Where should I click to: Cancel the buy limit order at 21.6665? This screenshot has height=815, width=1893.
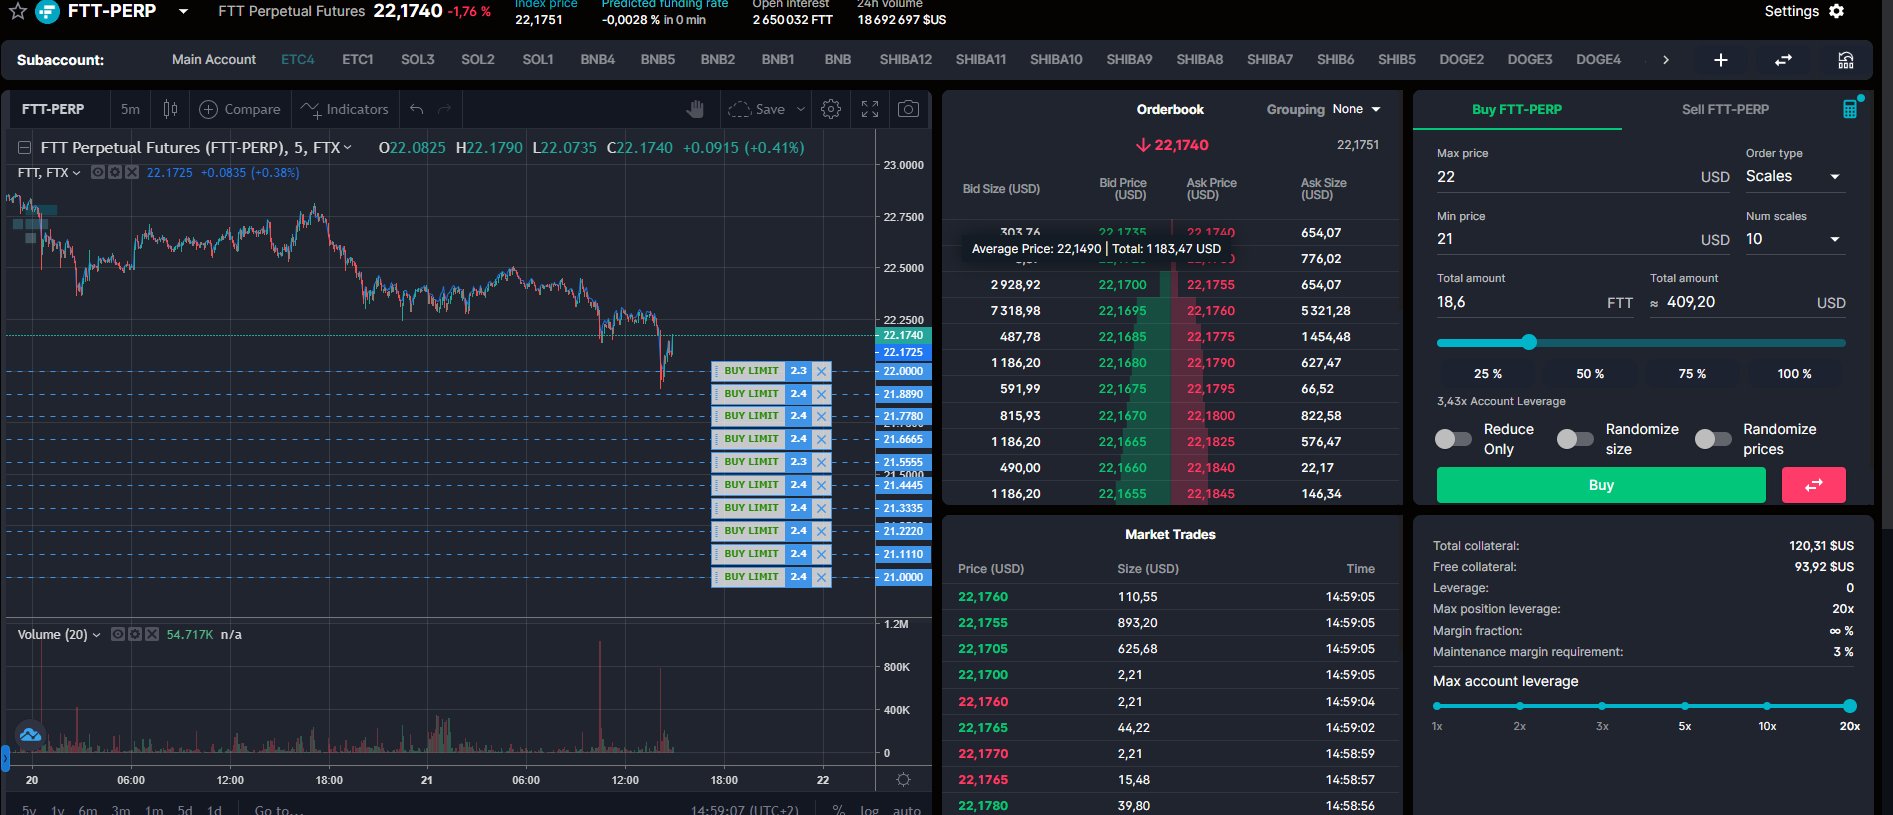[x=821, y=439]
